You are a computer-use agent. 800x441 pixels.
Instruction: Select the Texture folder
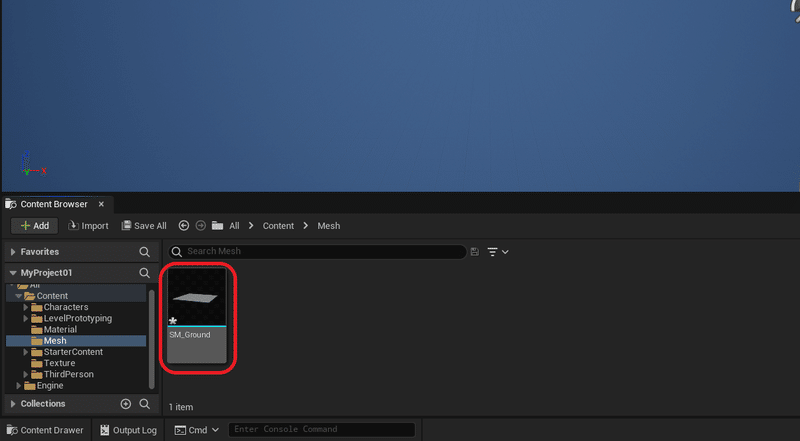[59, 363]
